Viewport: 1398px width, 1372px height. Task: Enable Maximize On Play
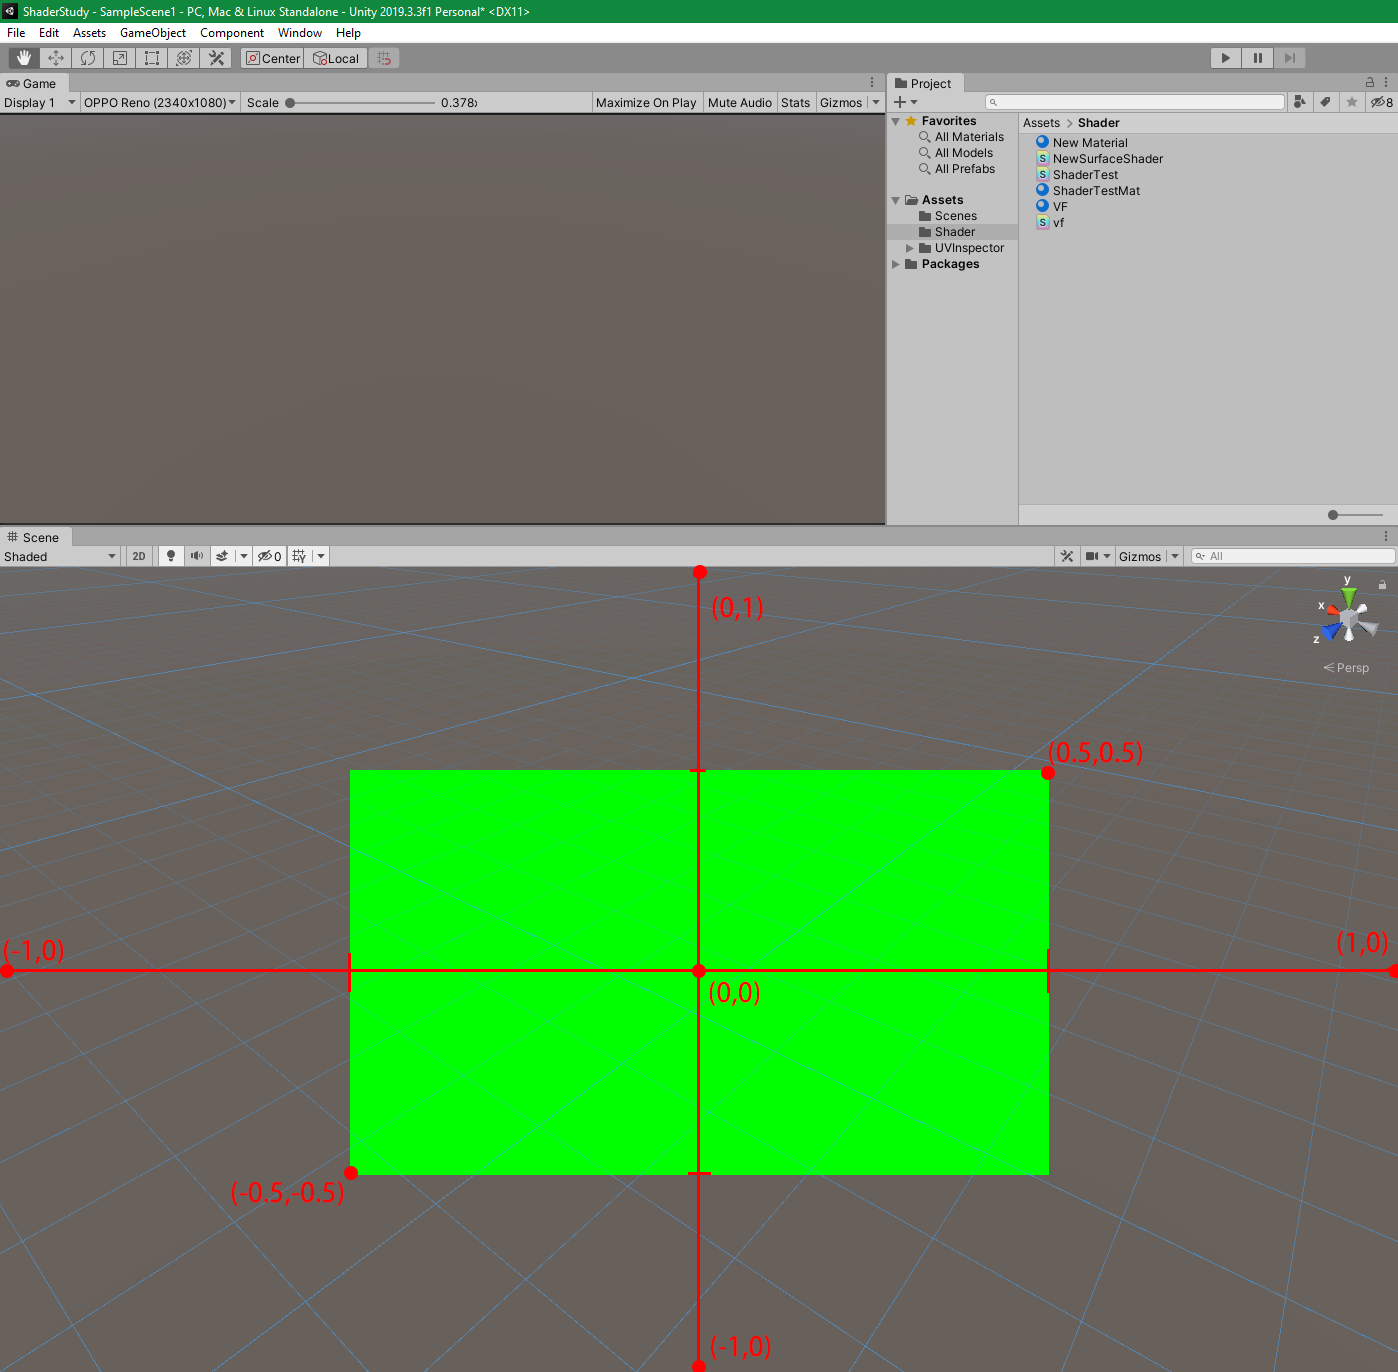coord(646,102)
